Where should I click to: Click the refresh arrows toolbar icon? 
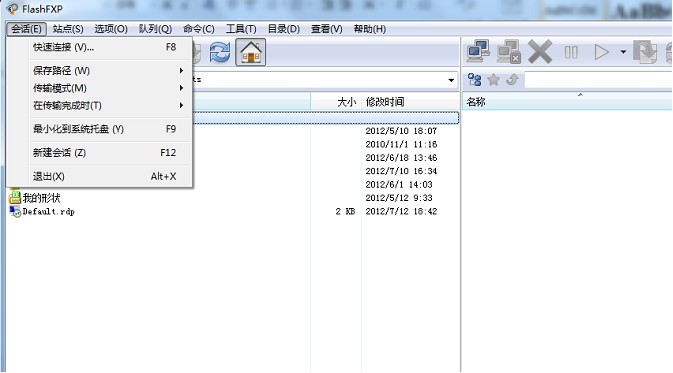220,52
